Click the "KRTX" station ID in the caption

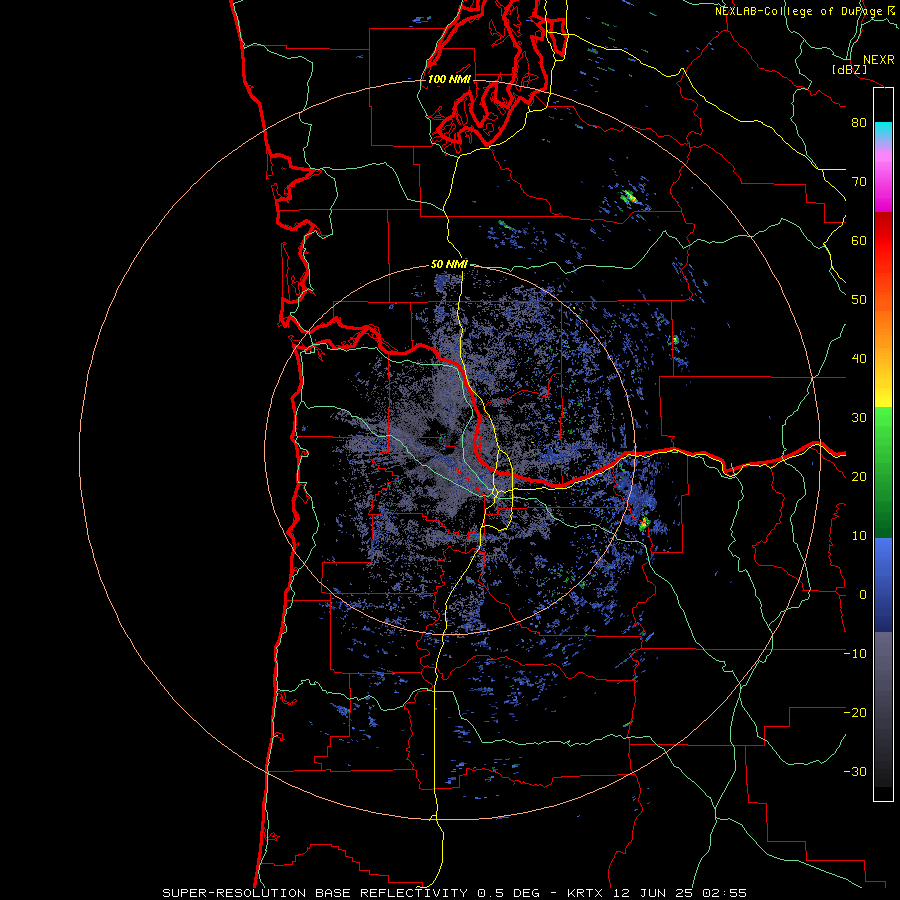(587, 893)
